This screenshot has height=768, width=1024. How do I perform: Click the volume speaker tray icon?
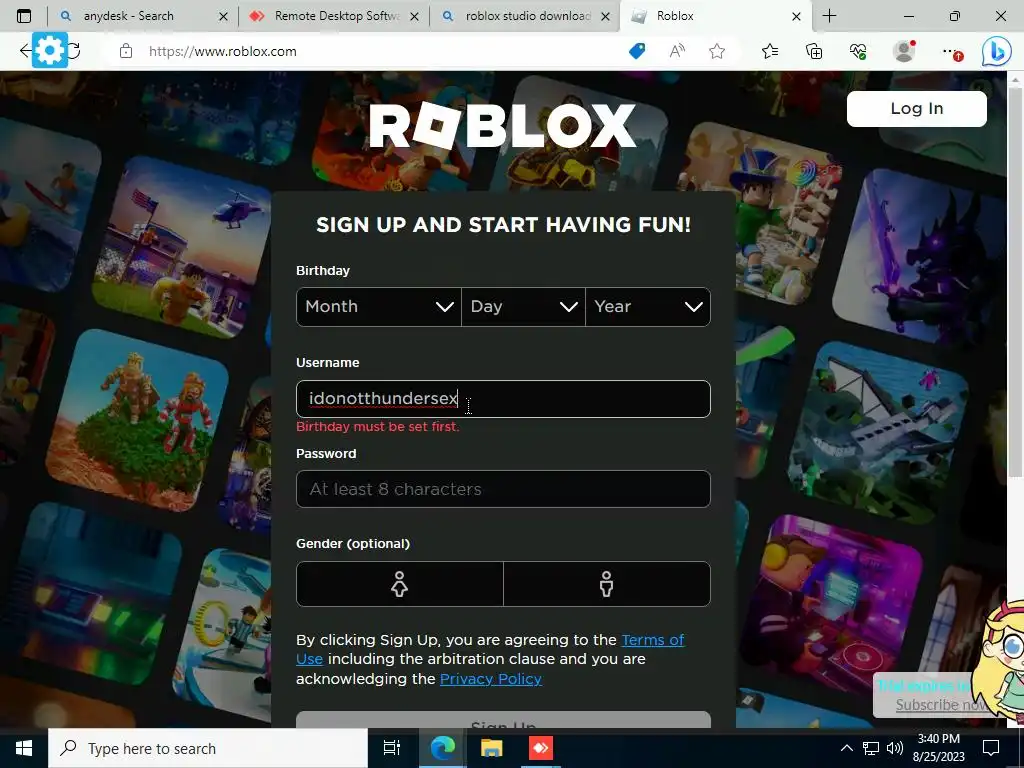895,748
